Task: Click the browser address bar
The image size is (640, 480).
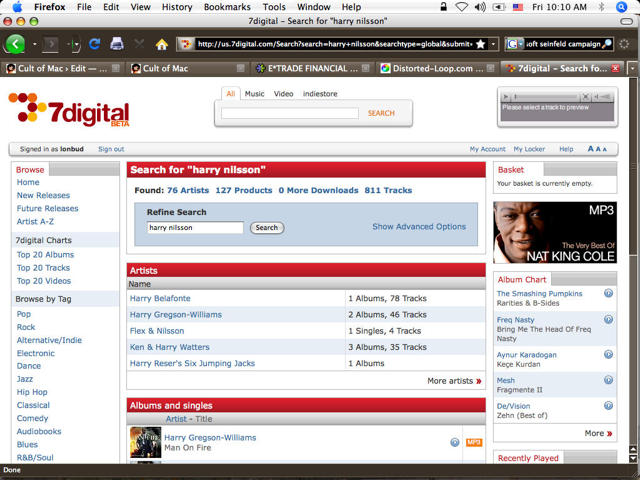Action: pyautogui.click(x=335, y=44)
